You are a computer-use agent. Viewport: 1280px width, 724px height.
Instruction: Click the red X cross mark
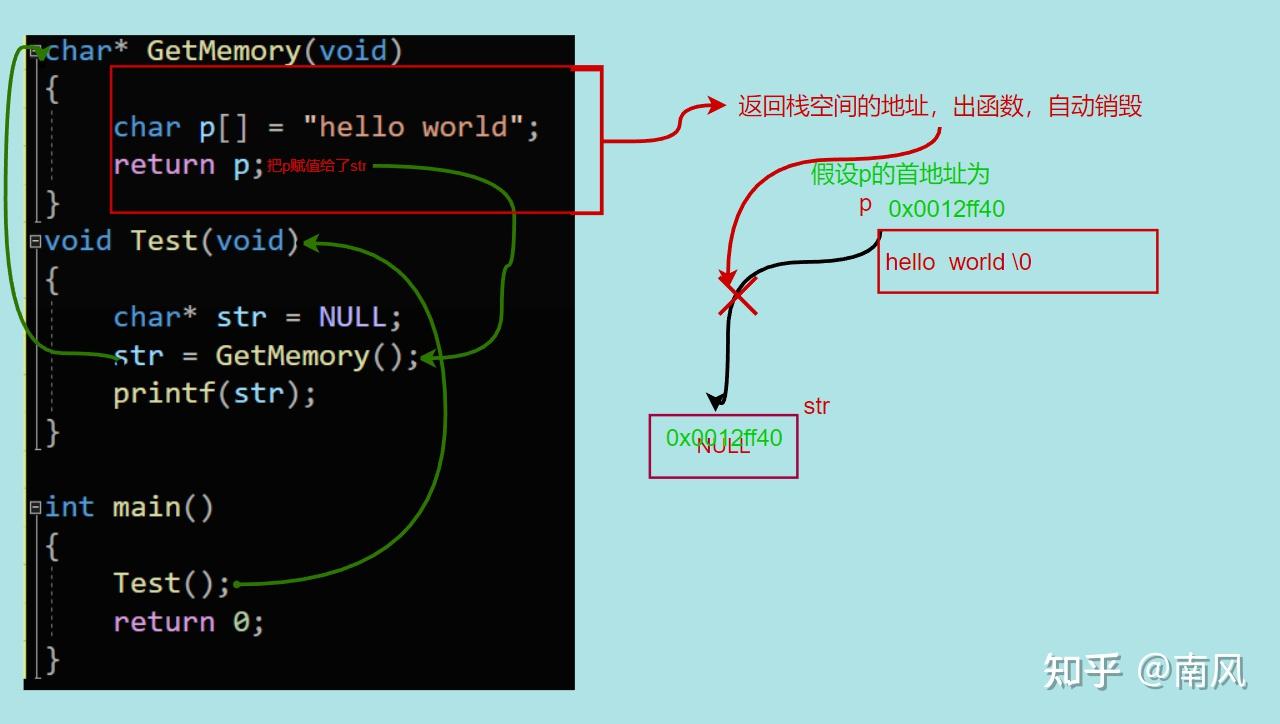pyautogui.click(x=738, y=297)
